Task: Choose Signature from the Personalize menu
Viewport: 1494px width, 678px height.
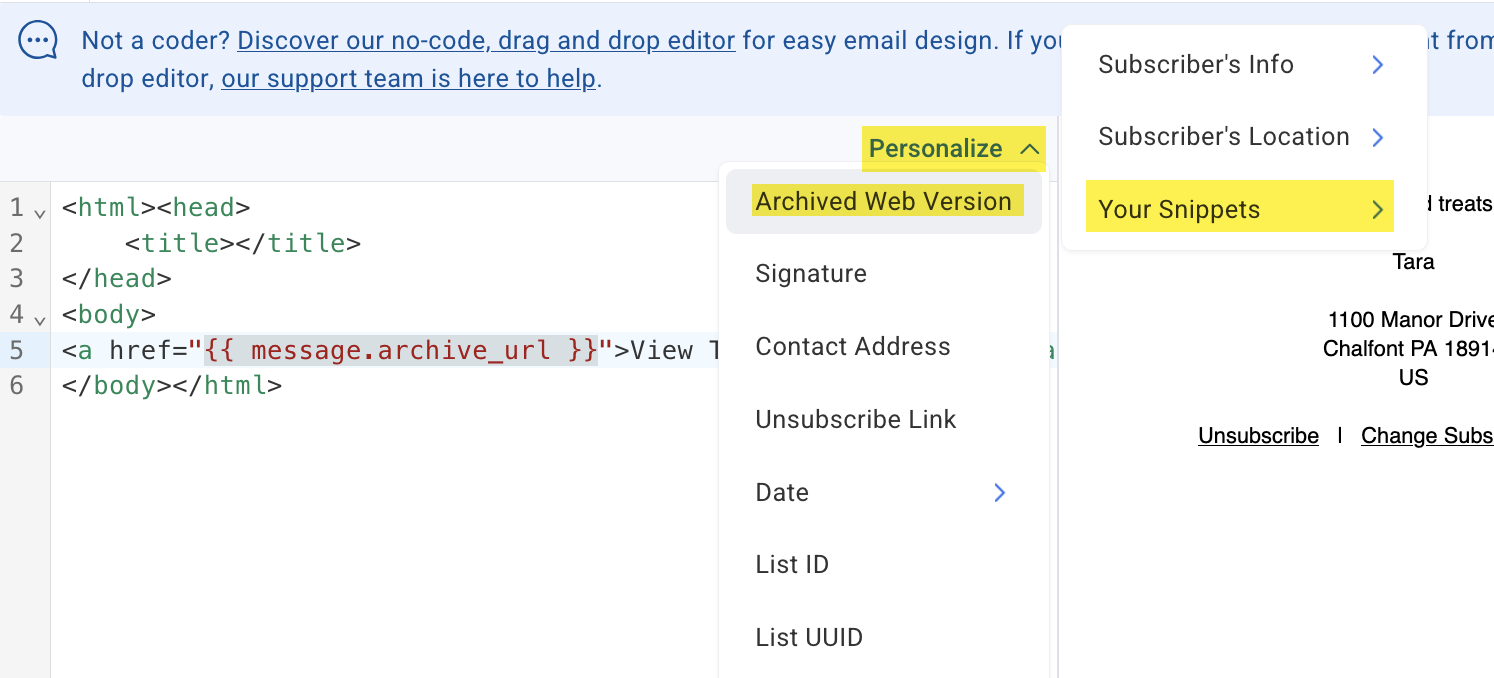Action: point(810,273)
